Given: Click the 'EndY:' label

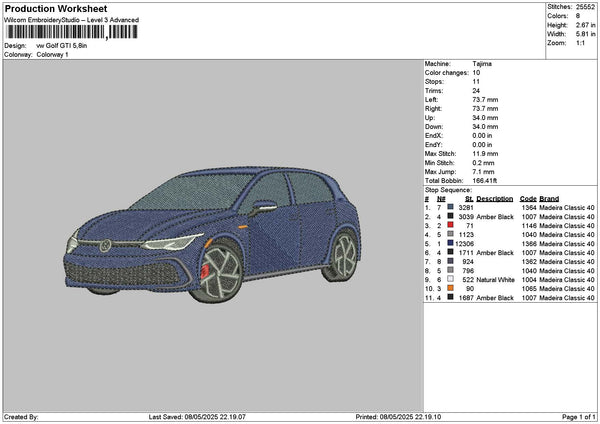Looking at the screenshot, I should pos(434,145).
